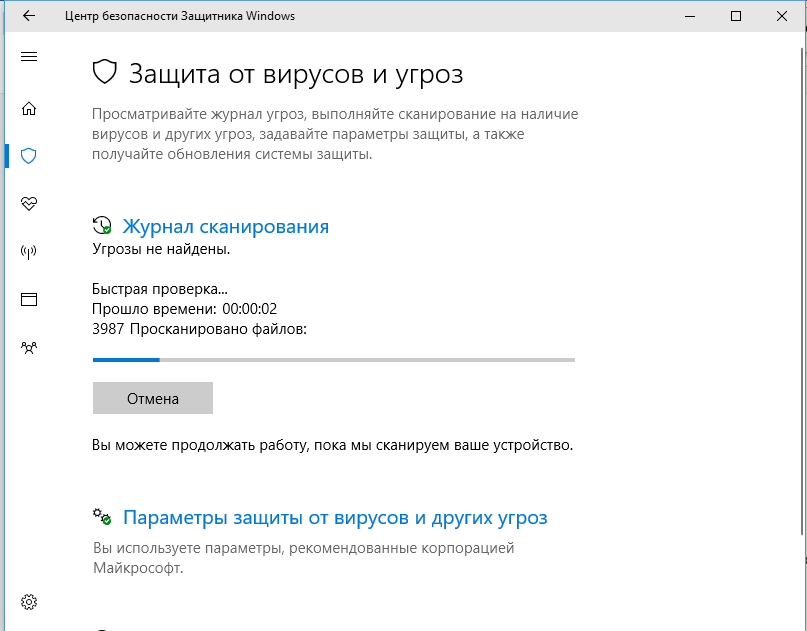The image size is (807, 631).
Task: Click the protection settings gears icon
Action: click(102, 516)
